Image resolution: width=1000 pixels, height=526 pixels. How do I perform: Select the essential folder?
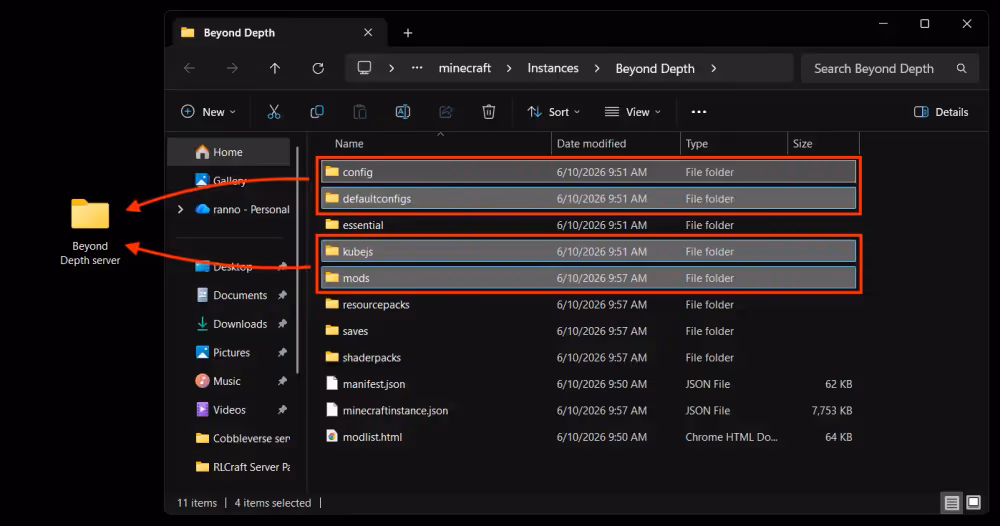tap(588, 225)
